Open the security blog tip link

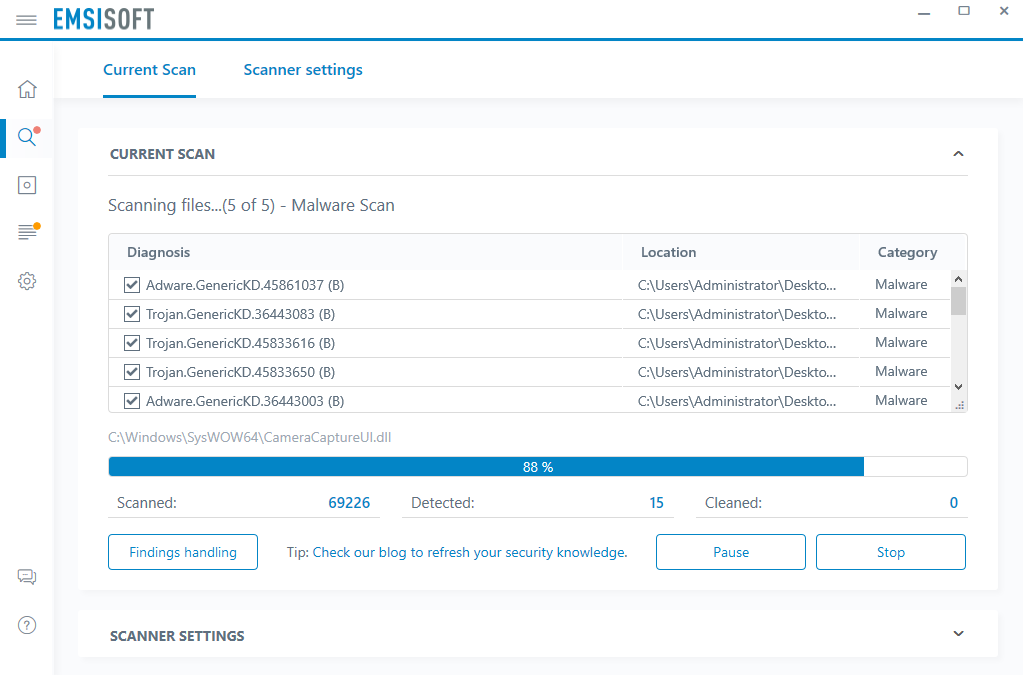pos(468,552)
